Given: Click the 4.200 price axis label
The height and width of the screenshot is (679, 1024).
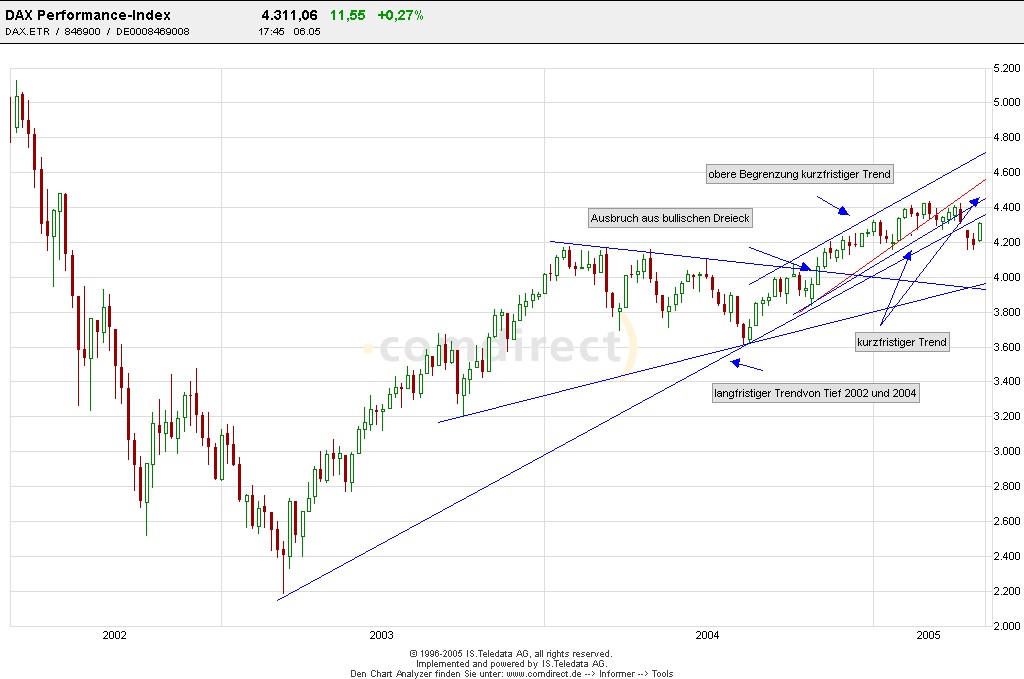Looking at the screenshot, I should pyautogui.click(x=1006, y=242).
